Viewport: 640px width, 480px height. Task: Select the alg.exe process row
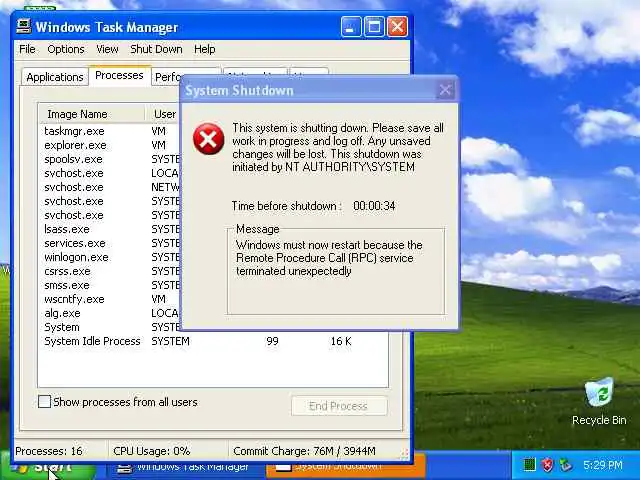coord(110,313)
